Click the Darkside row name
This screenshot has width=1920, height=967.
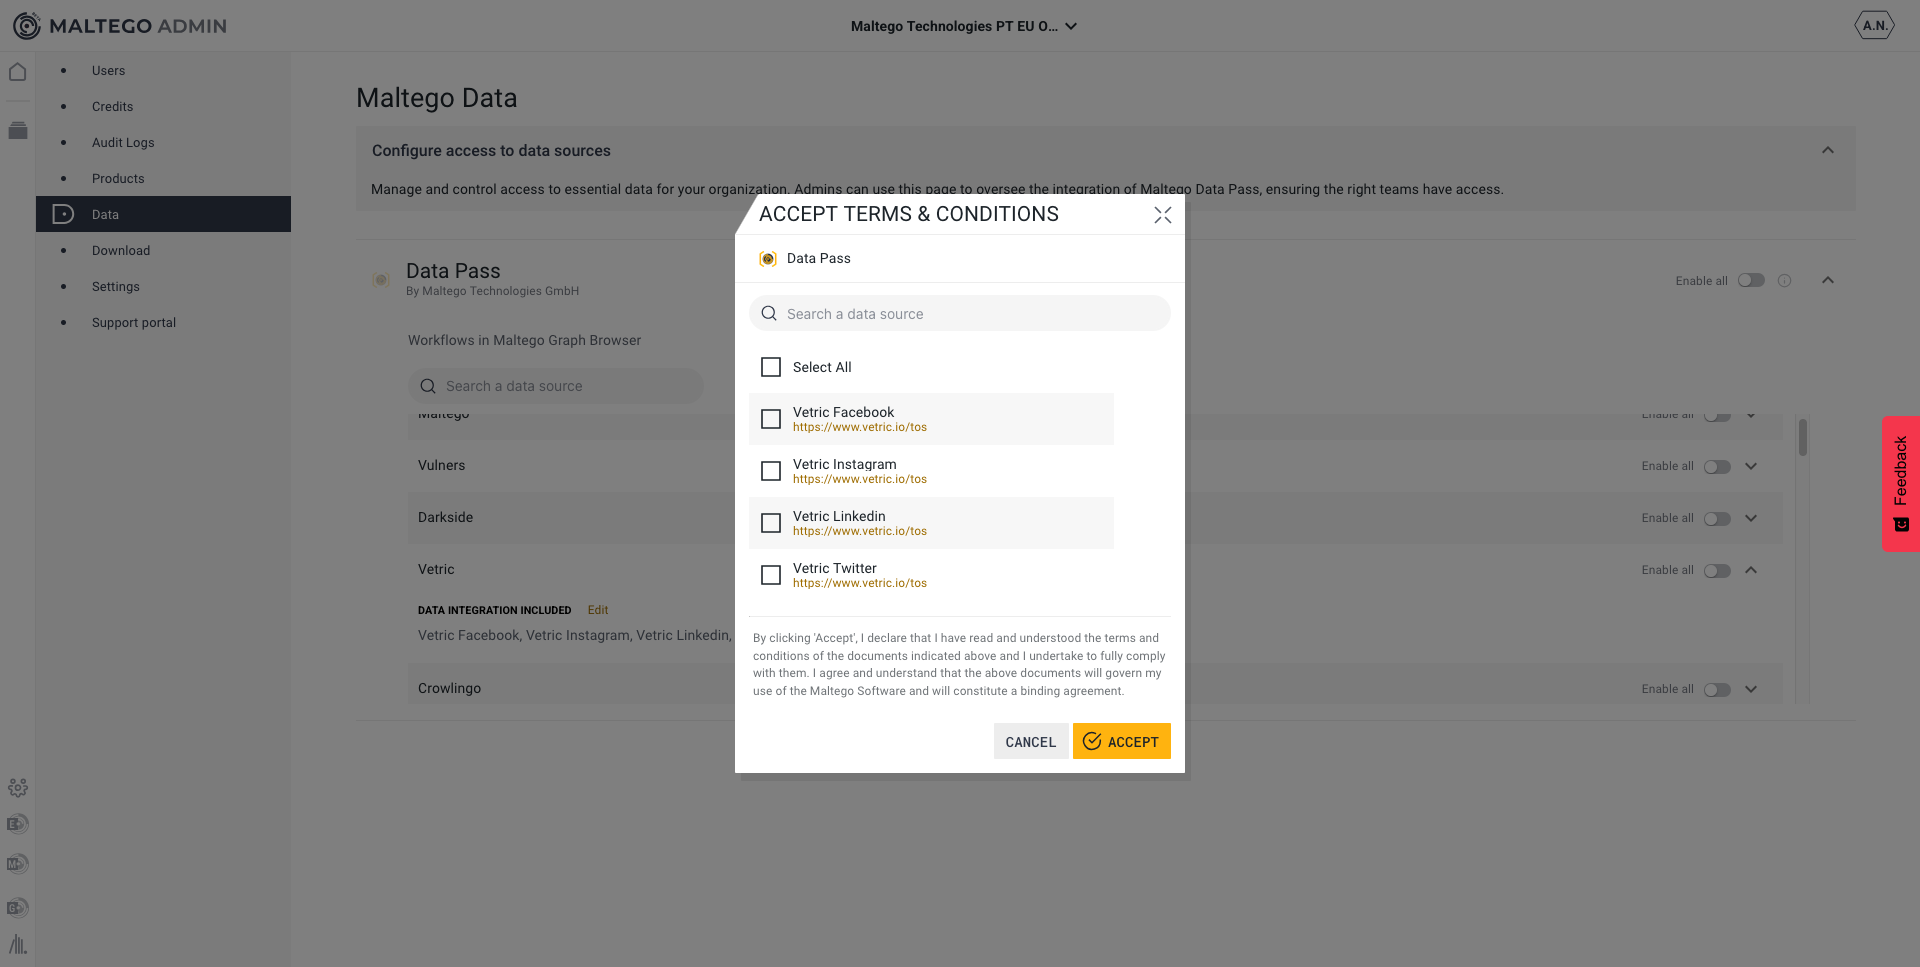446,517
